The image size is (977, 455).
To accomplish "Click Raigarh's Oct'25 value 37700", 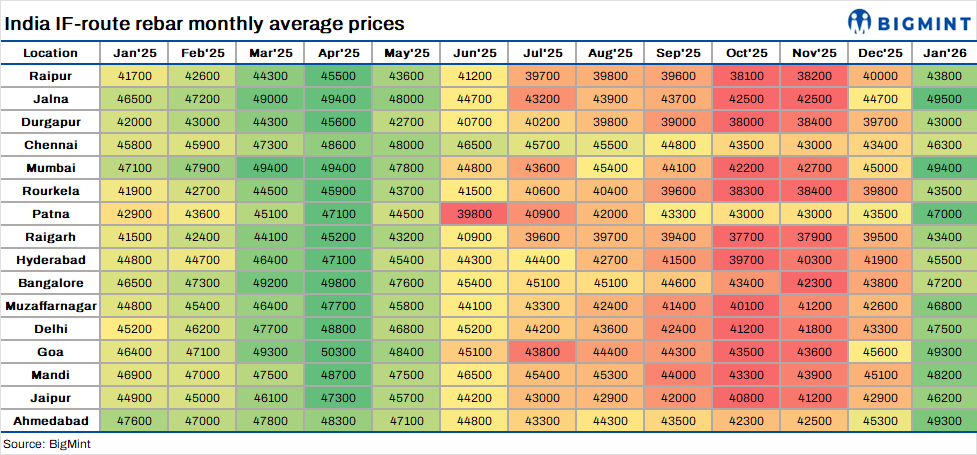I will (x=746, y=236).
